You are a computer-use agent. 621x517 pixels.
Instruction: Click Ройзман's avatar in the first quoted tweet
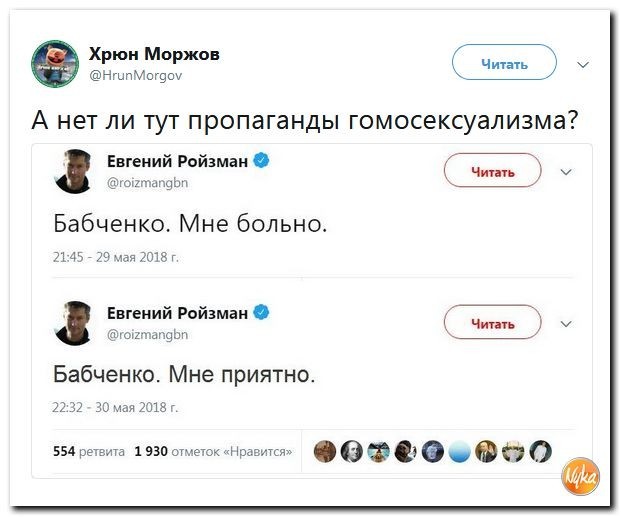coord(75,171)
